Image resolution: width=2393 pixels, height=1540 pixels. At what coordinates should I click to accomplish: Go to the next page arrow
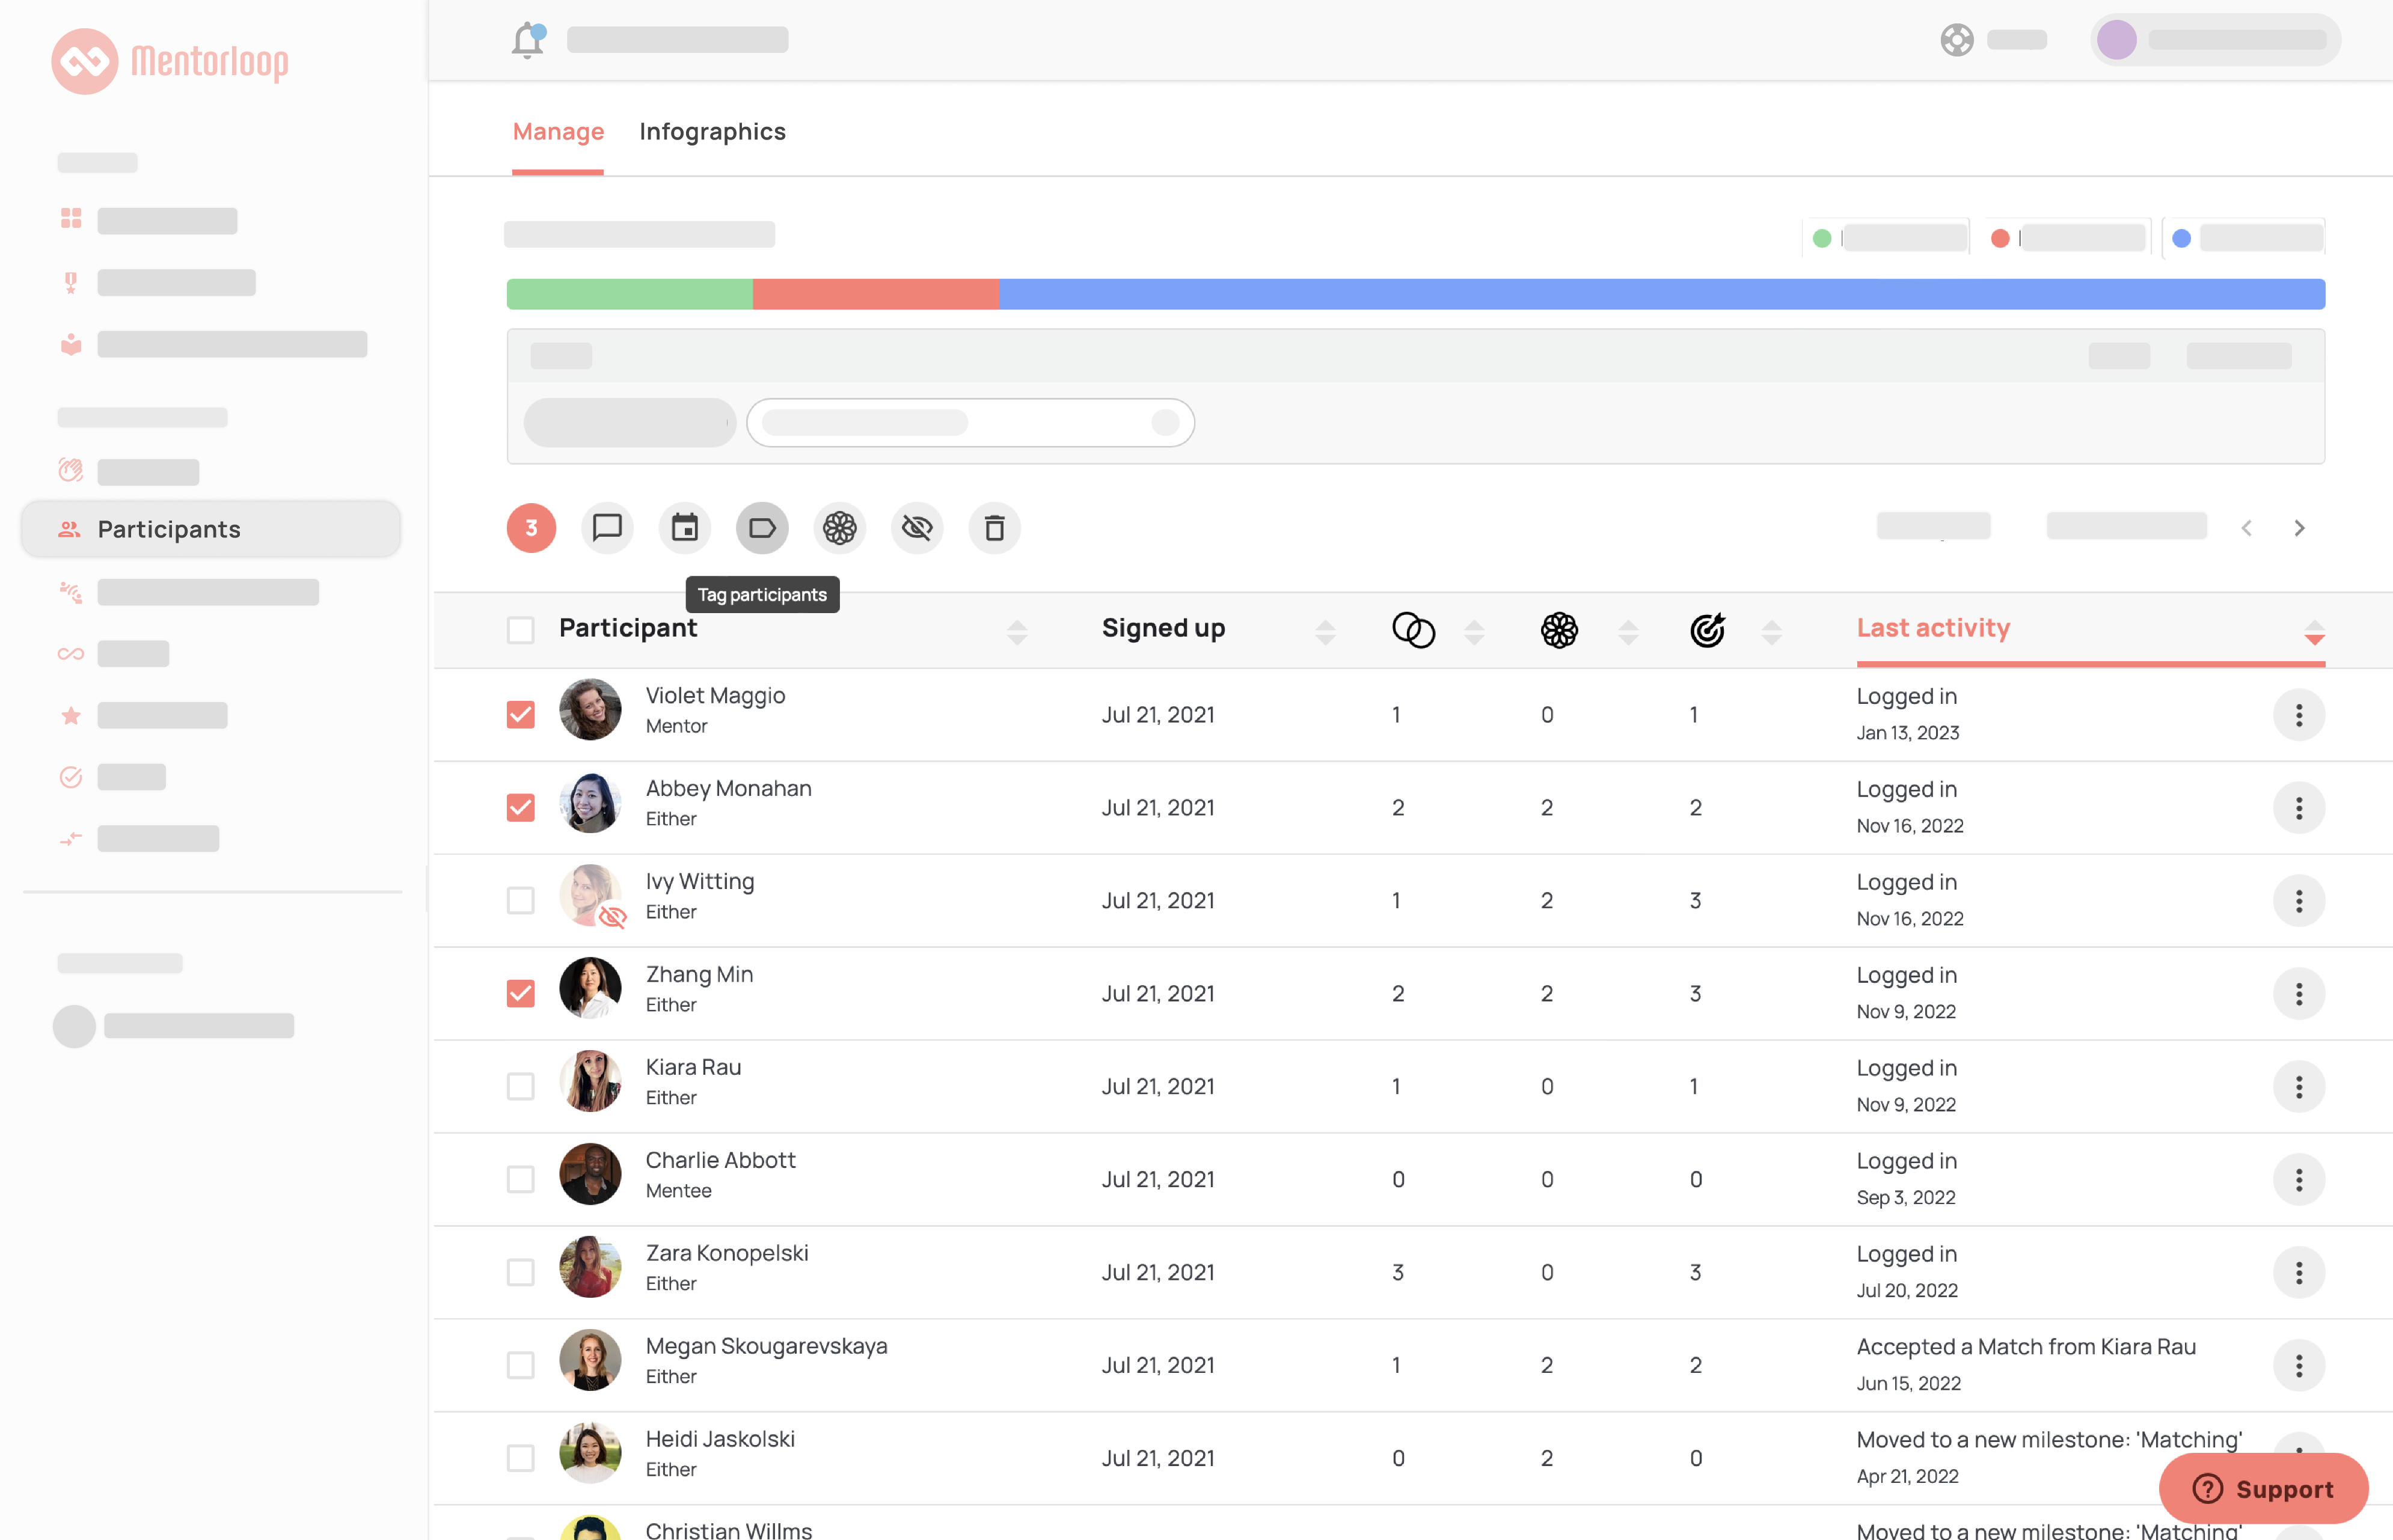2299,528
